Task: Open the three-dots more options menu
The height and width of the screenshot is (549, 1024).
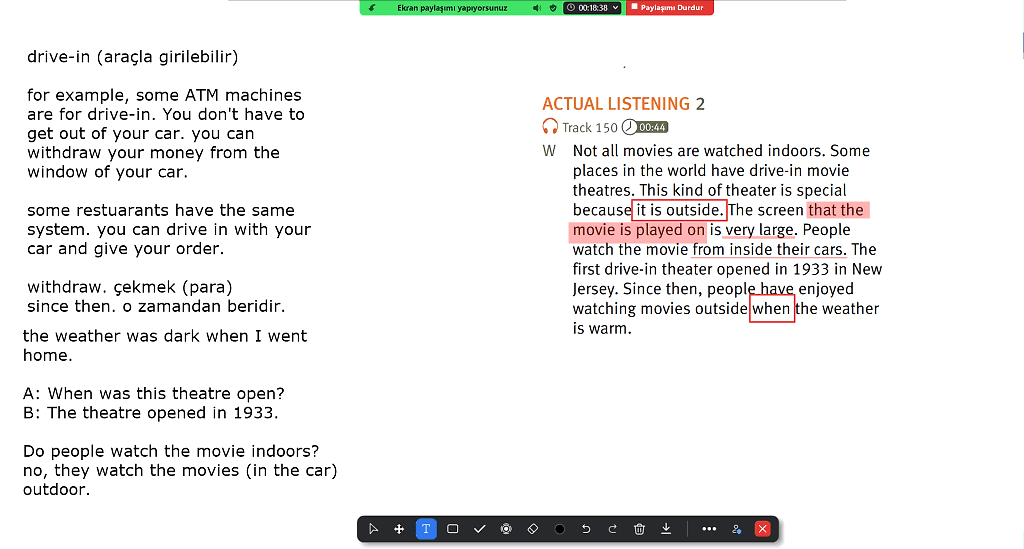Action: (709, 529)
